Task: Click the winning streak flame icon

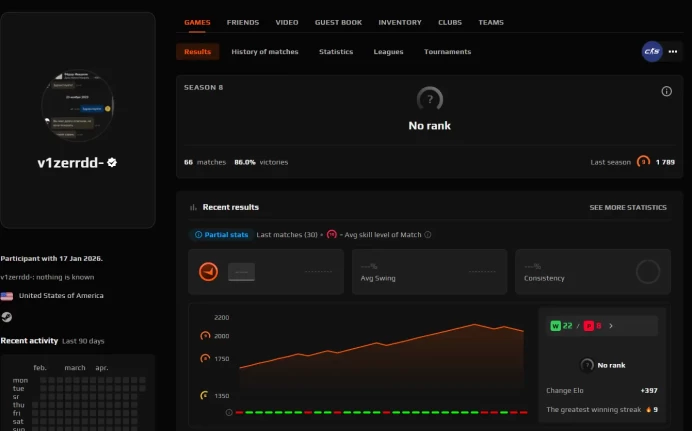Action: [x=648, y=410]
